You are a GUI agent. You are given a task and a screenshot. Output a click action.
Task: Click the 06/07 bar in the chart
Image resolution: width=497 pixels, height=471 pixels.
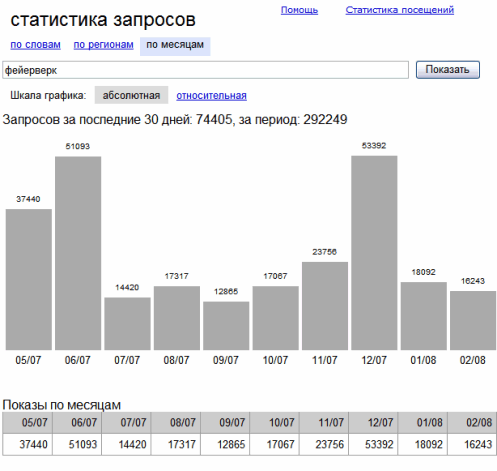(x=78, y=253)
